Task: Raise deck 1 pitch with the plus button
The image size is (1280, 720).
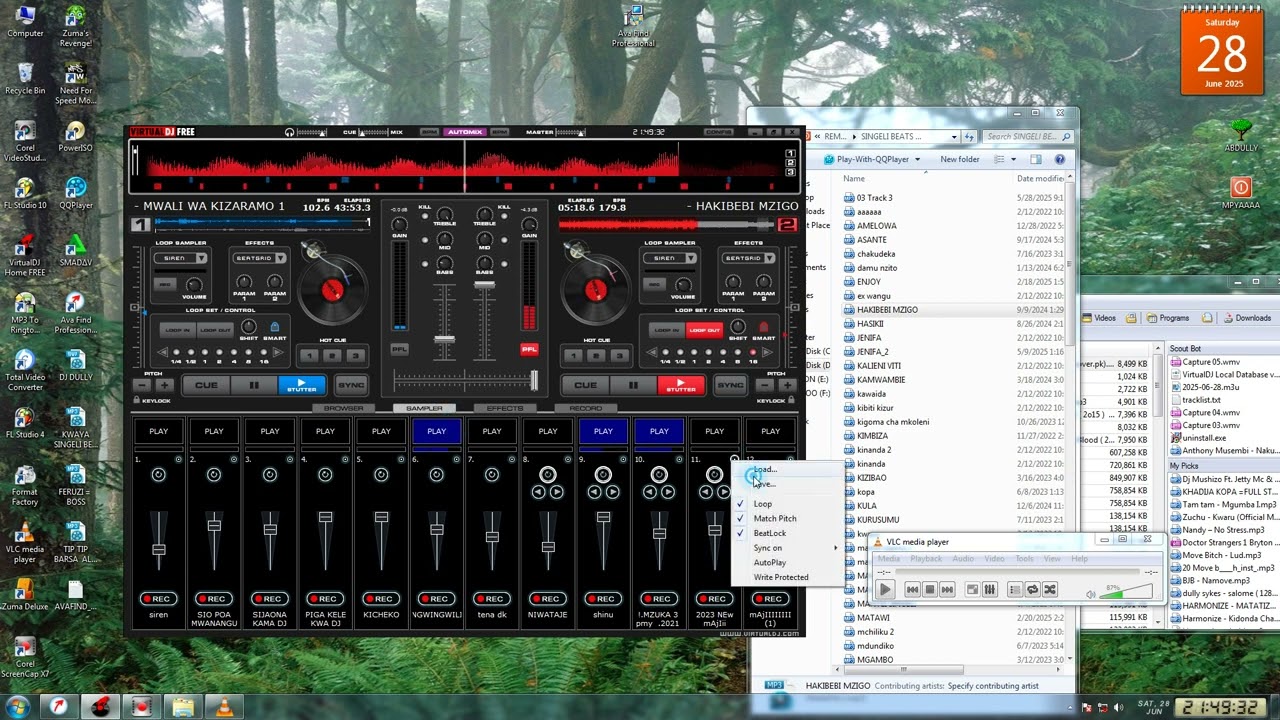Action: 164,385
